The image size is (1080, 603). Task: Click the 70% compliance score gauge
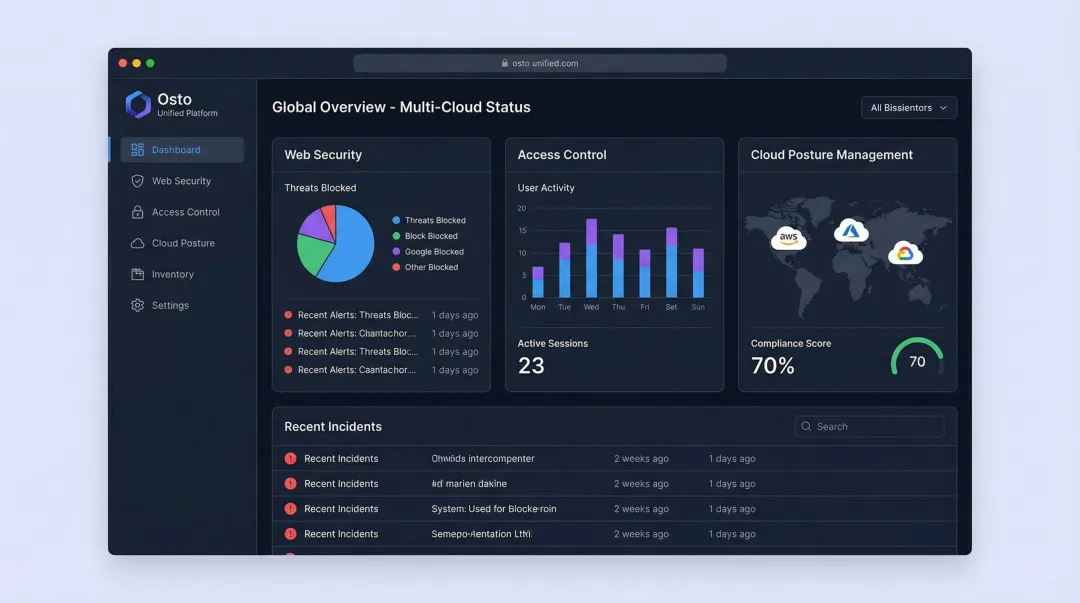tap(917, 360)
